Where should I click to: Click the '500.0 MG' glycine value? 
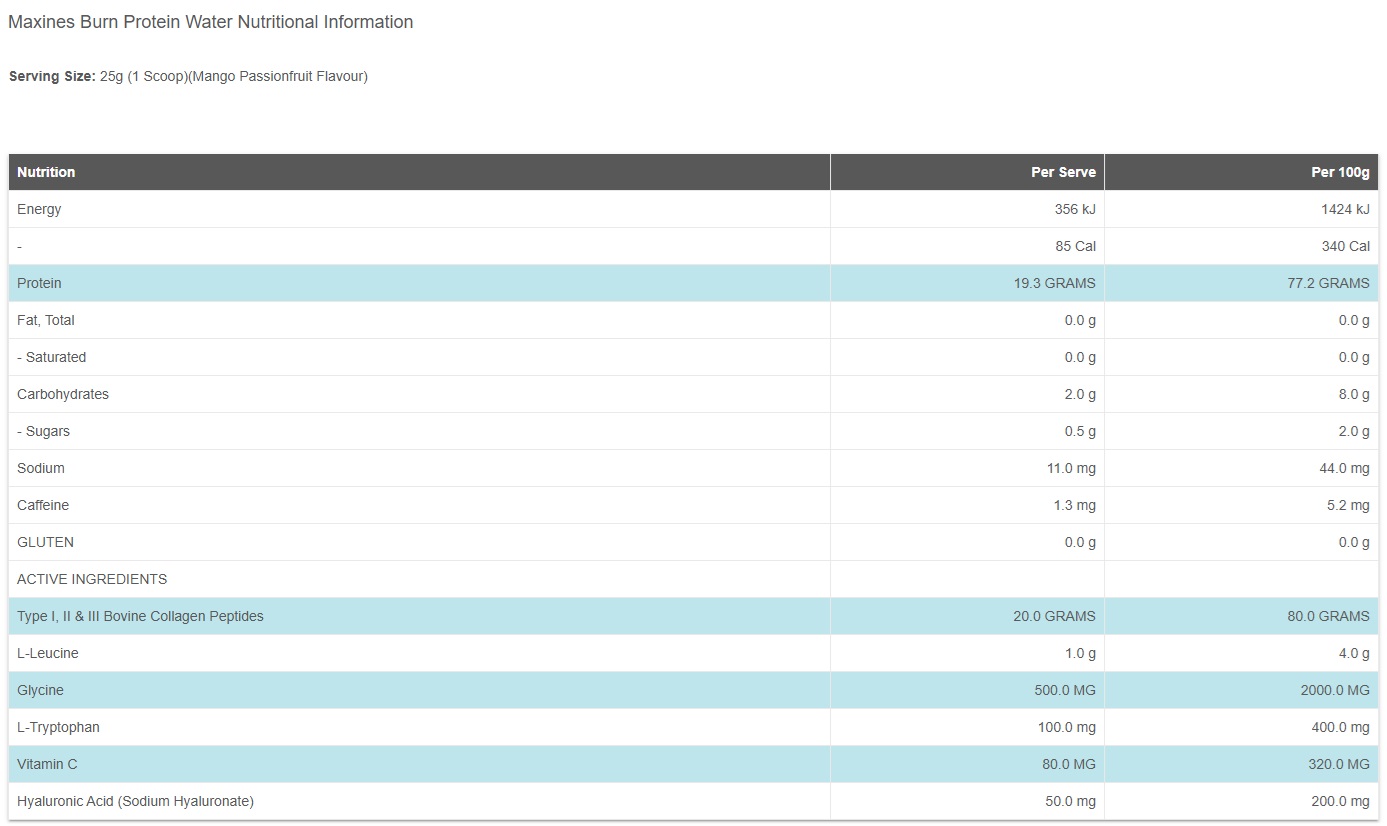click(1065, 690)
